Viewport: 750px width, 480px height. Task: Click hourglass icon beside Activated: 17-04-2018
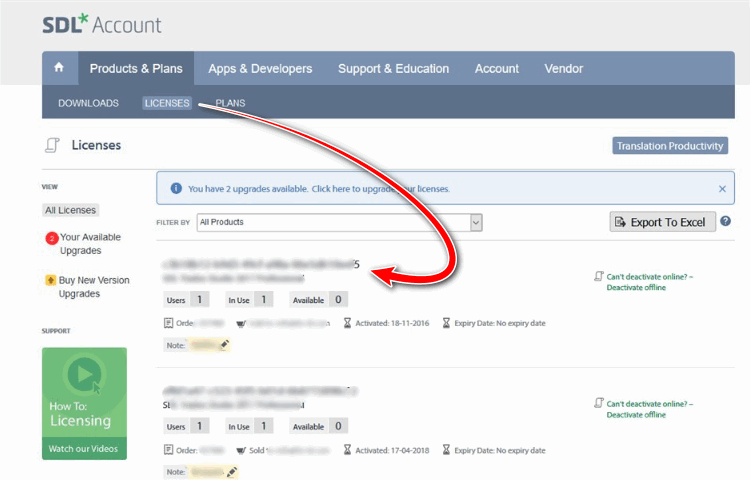tap(347, 450)
